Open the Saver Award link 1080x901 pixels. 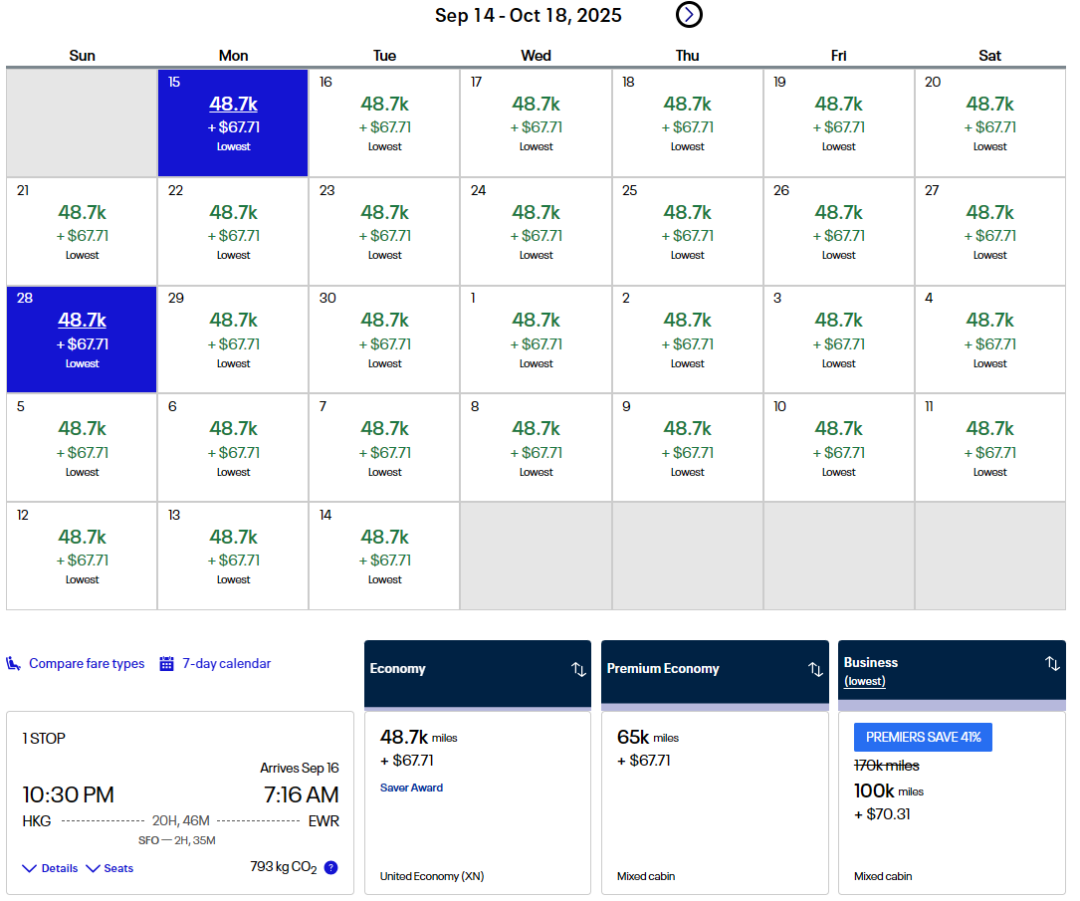pos(411,788)
